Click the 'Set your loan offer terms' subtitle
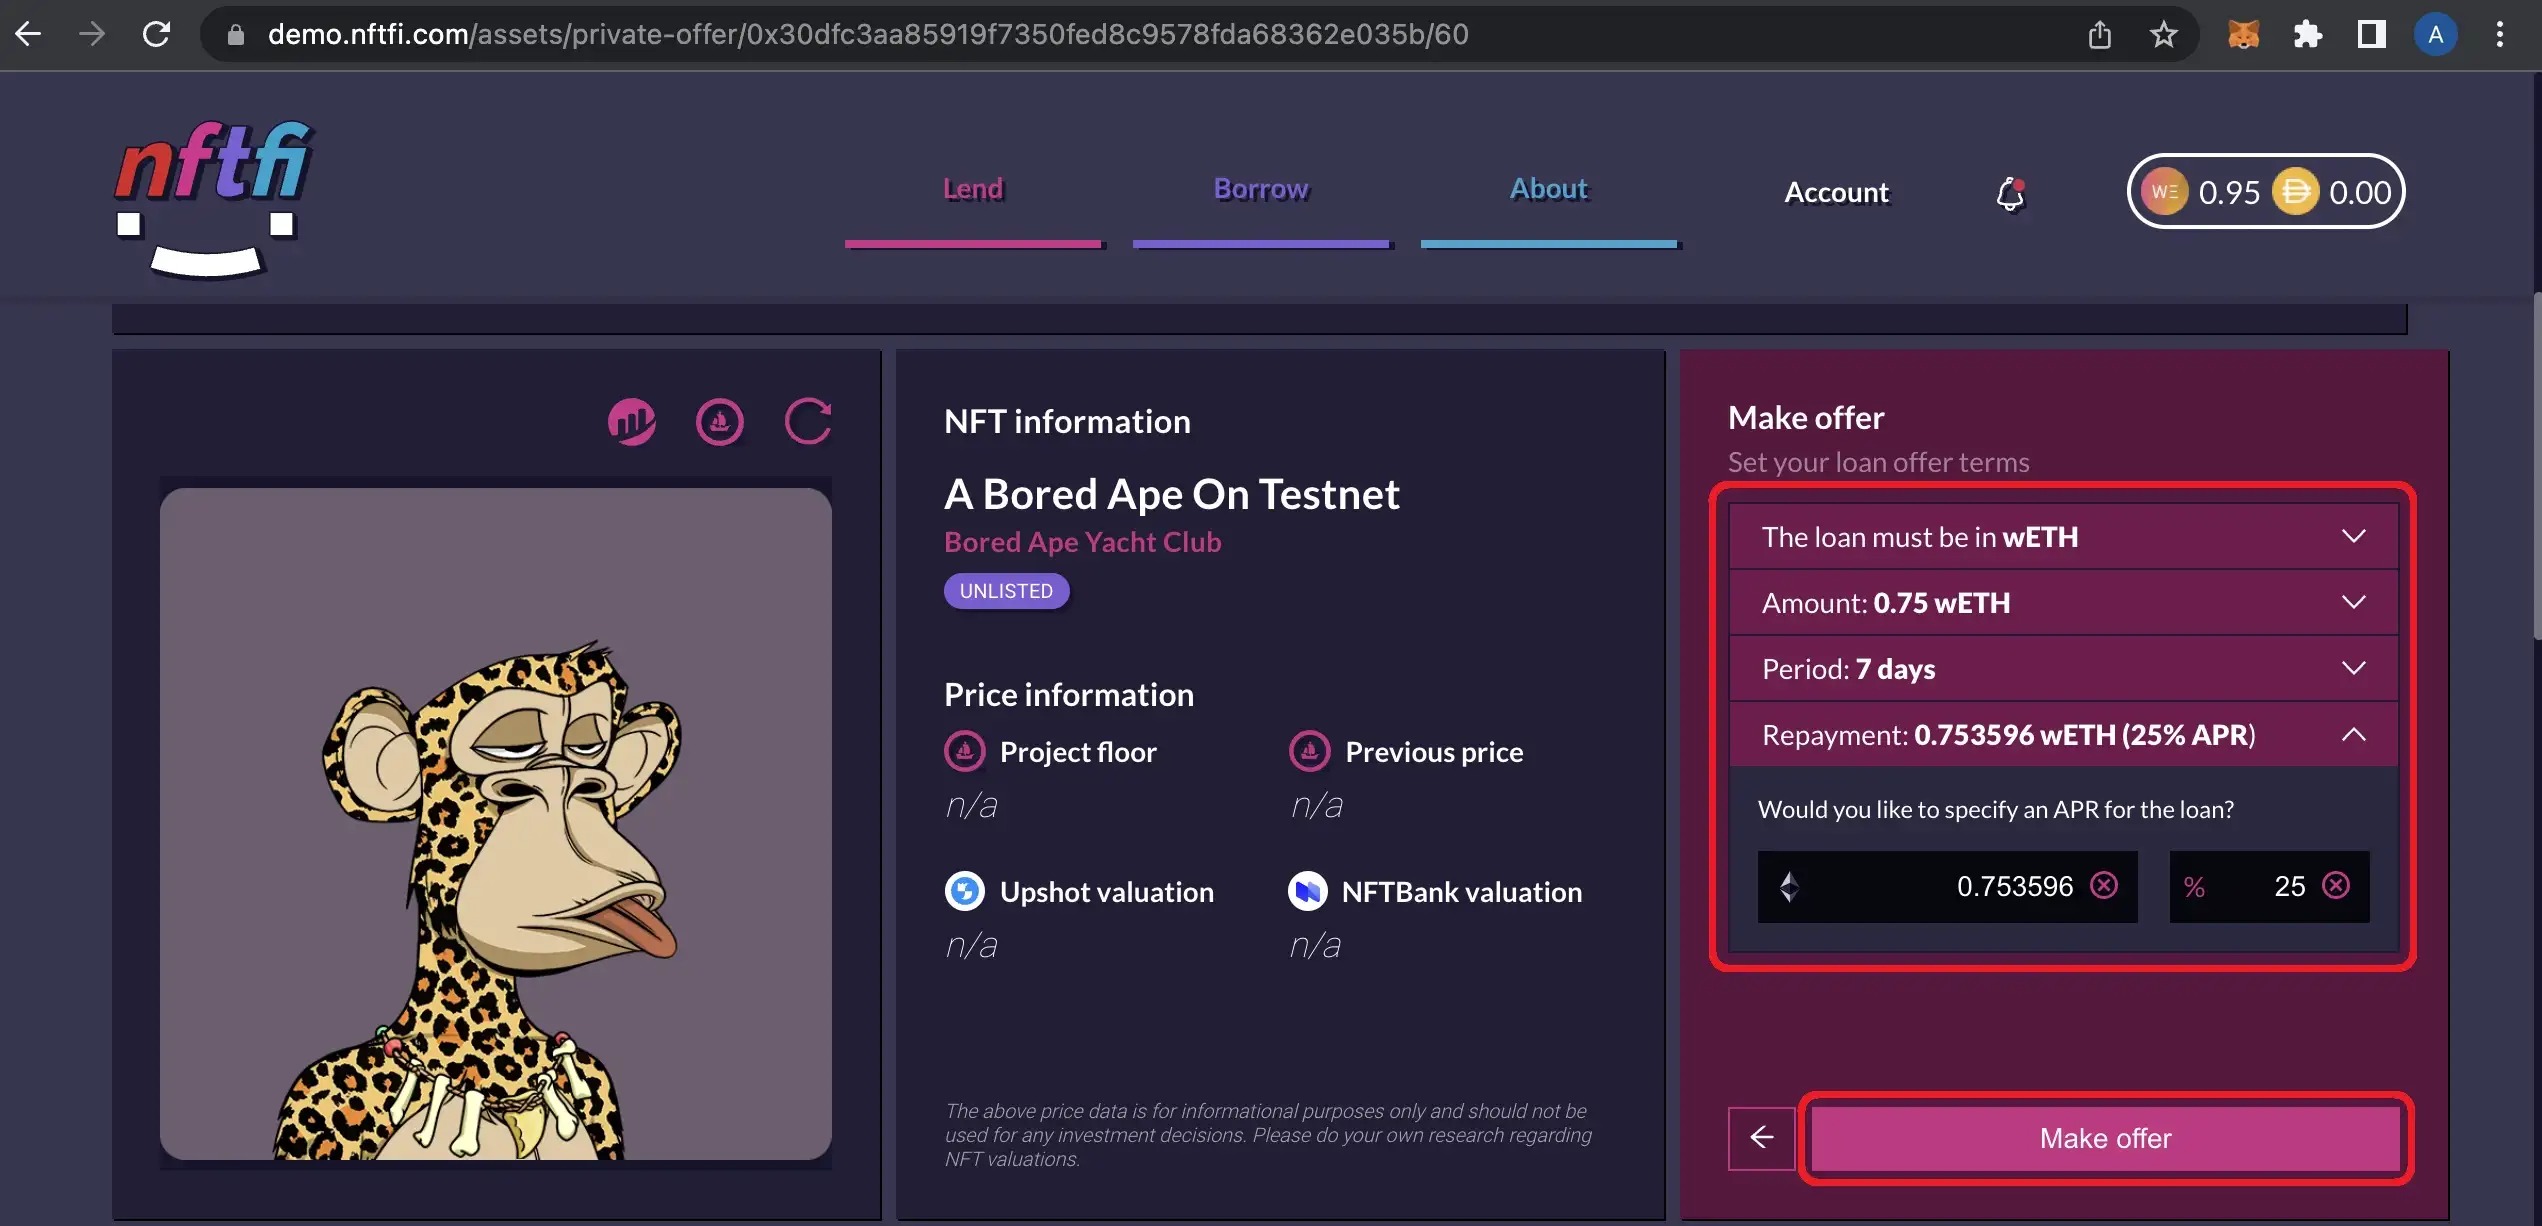 1879,462
